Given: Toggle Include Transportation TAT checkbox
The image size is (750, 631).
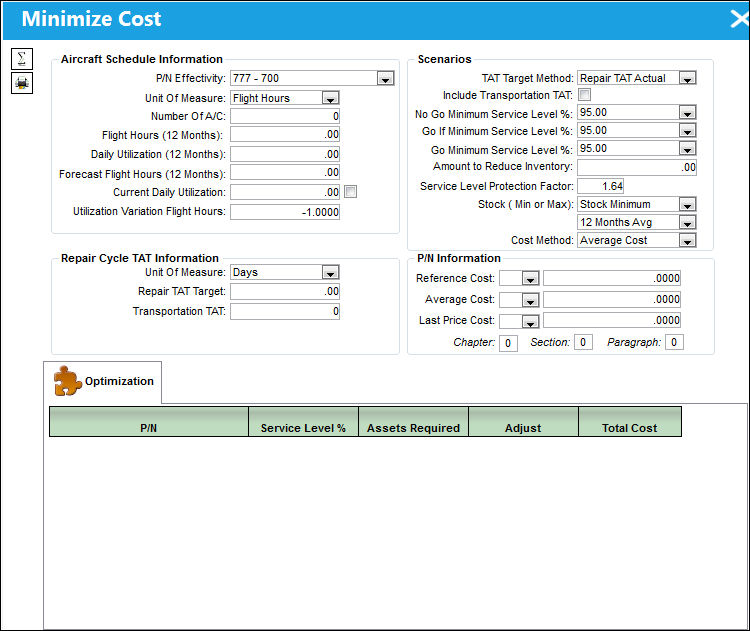Looking at the screenshot, I should click(584, 95).
